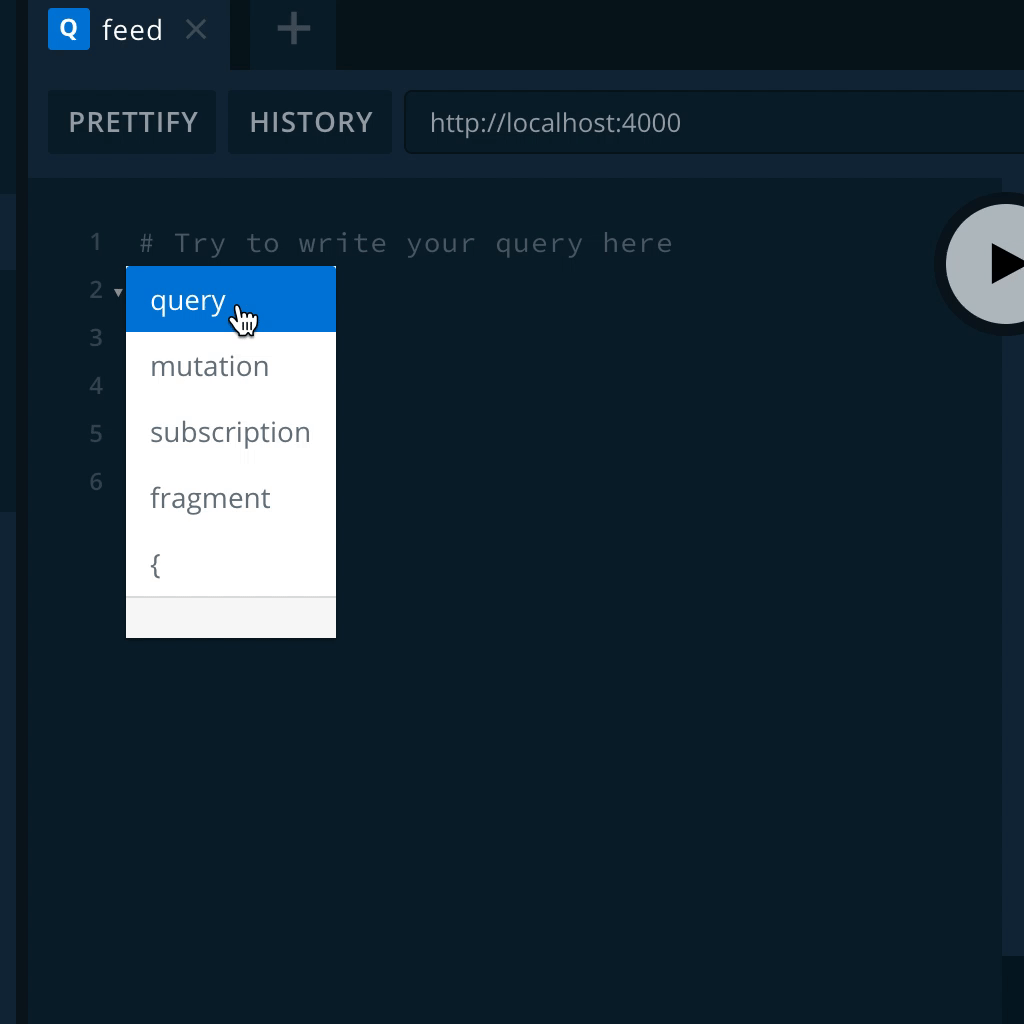Viewport: 1024px width, 1024px height.
Task: Pick the '{' autocomplete suggestion
Action: pos(231,564)
